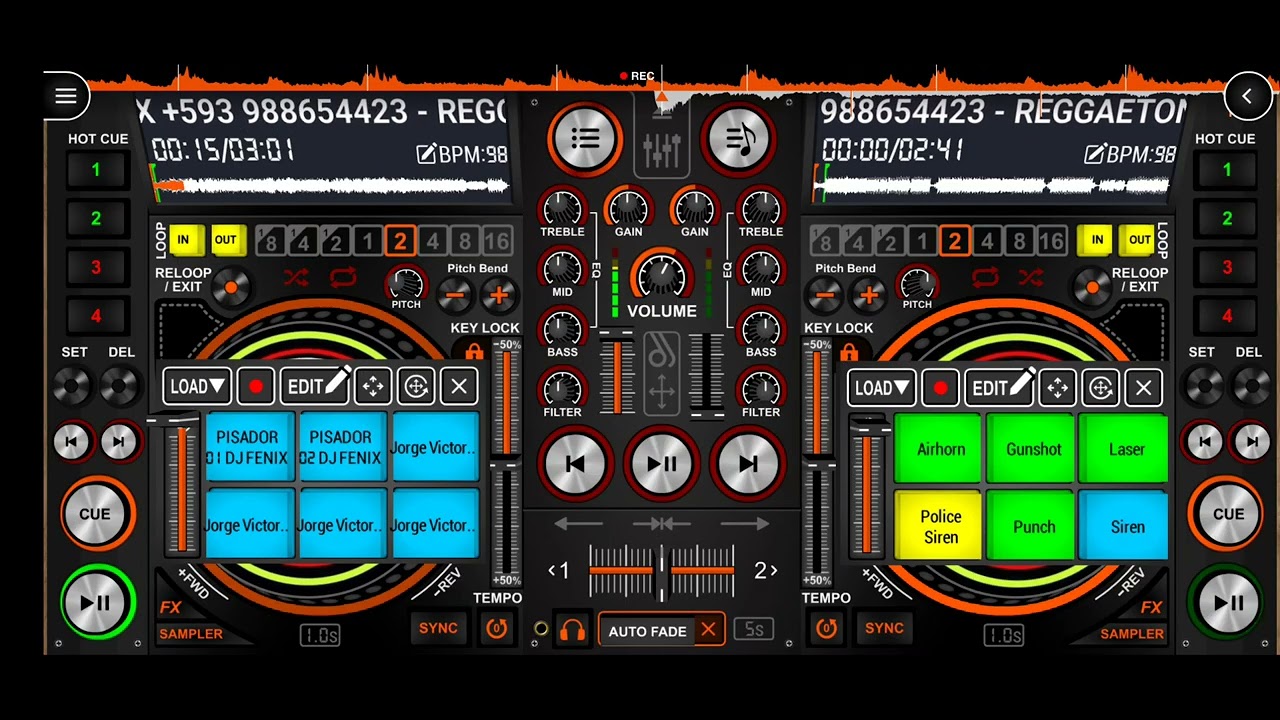Toggle left deck key lock padlock
Screen dimensions: 1280x720
474,351
